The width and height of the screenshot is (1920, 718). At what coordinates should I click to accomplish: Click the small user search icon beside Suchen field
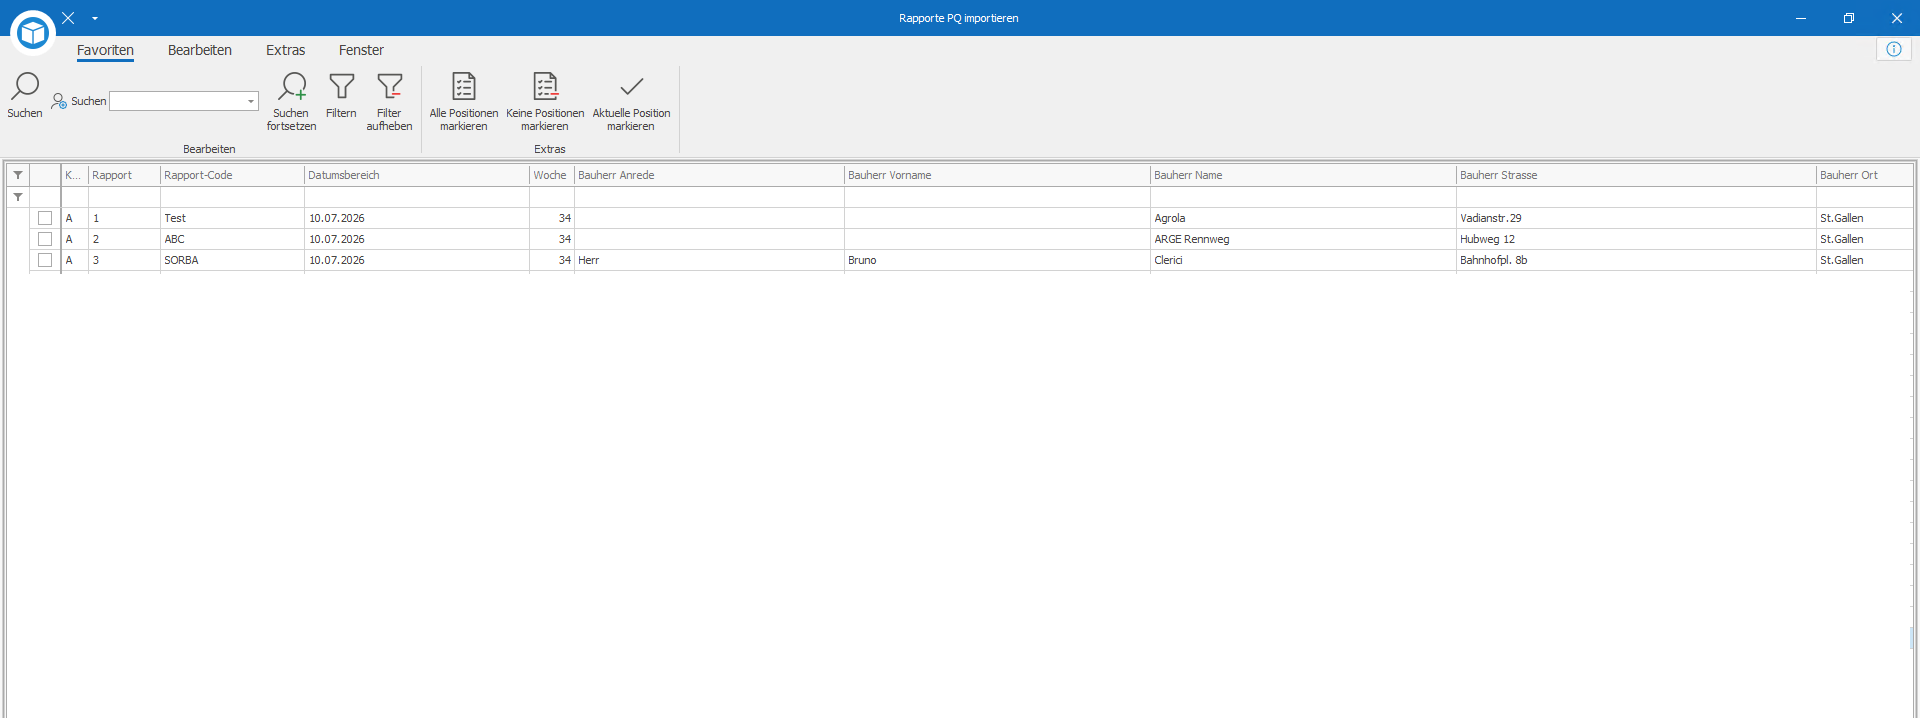tap(59, 101)
